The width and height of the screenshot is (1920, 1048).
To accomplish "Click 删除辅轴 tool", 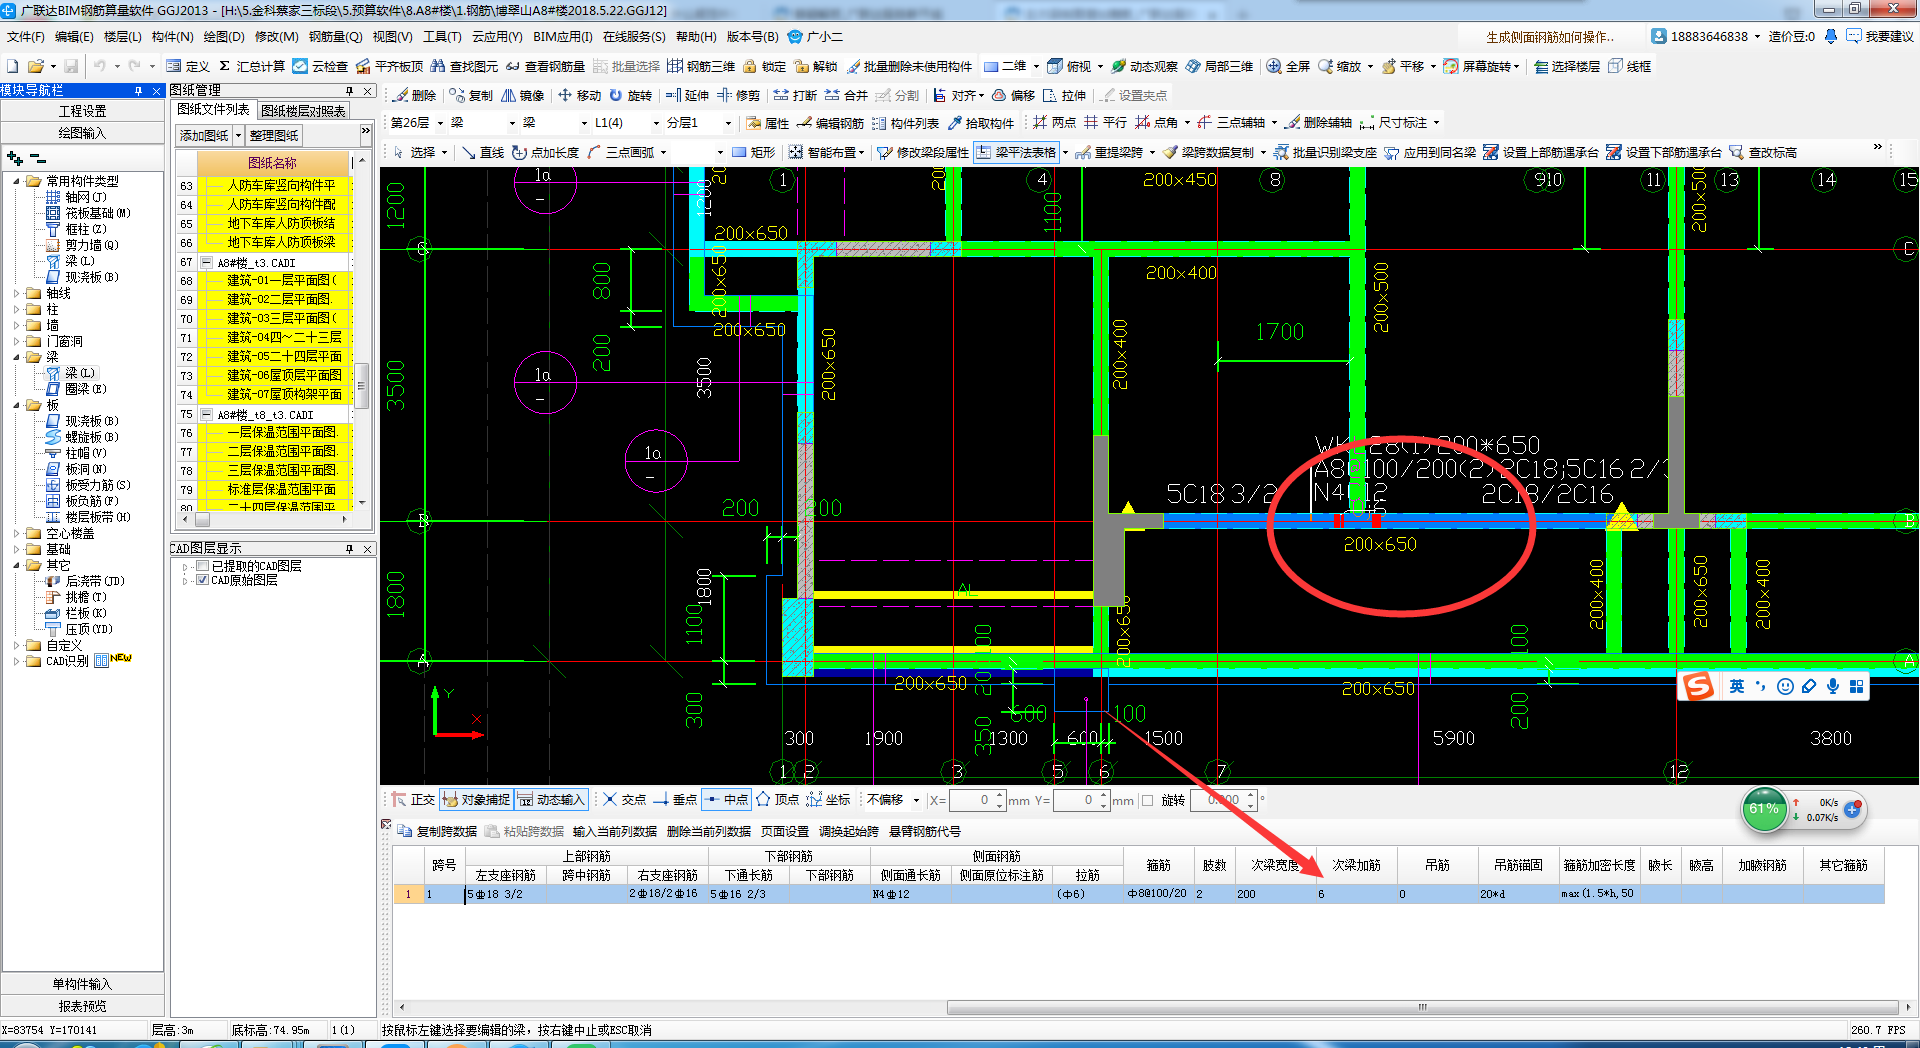I will tap(1318, 122).
